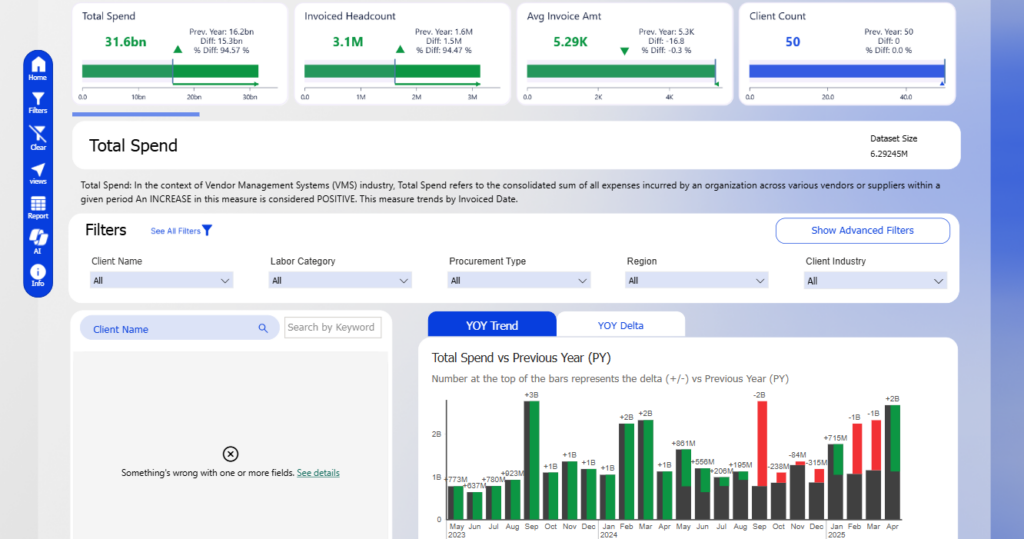1024x539 pixels.
Task: Open the Region filter dropdown
Action: tap(697, 281)
